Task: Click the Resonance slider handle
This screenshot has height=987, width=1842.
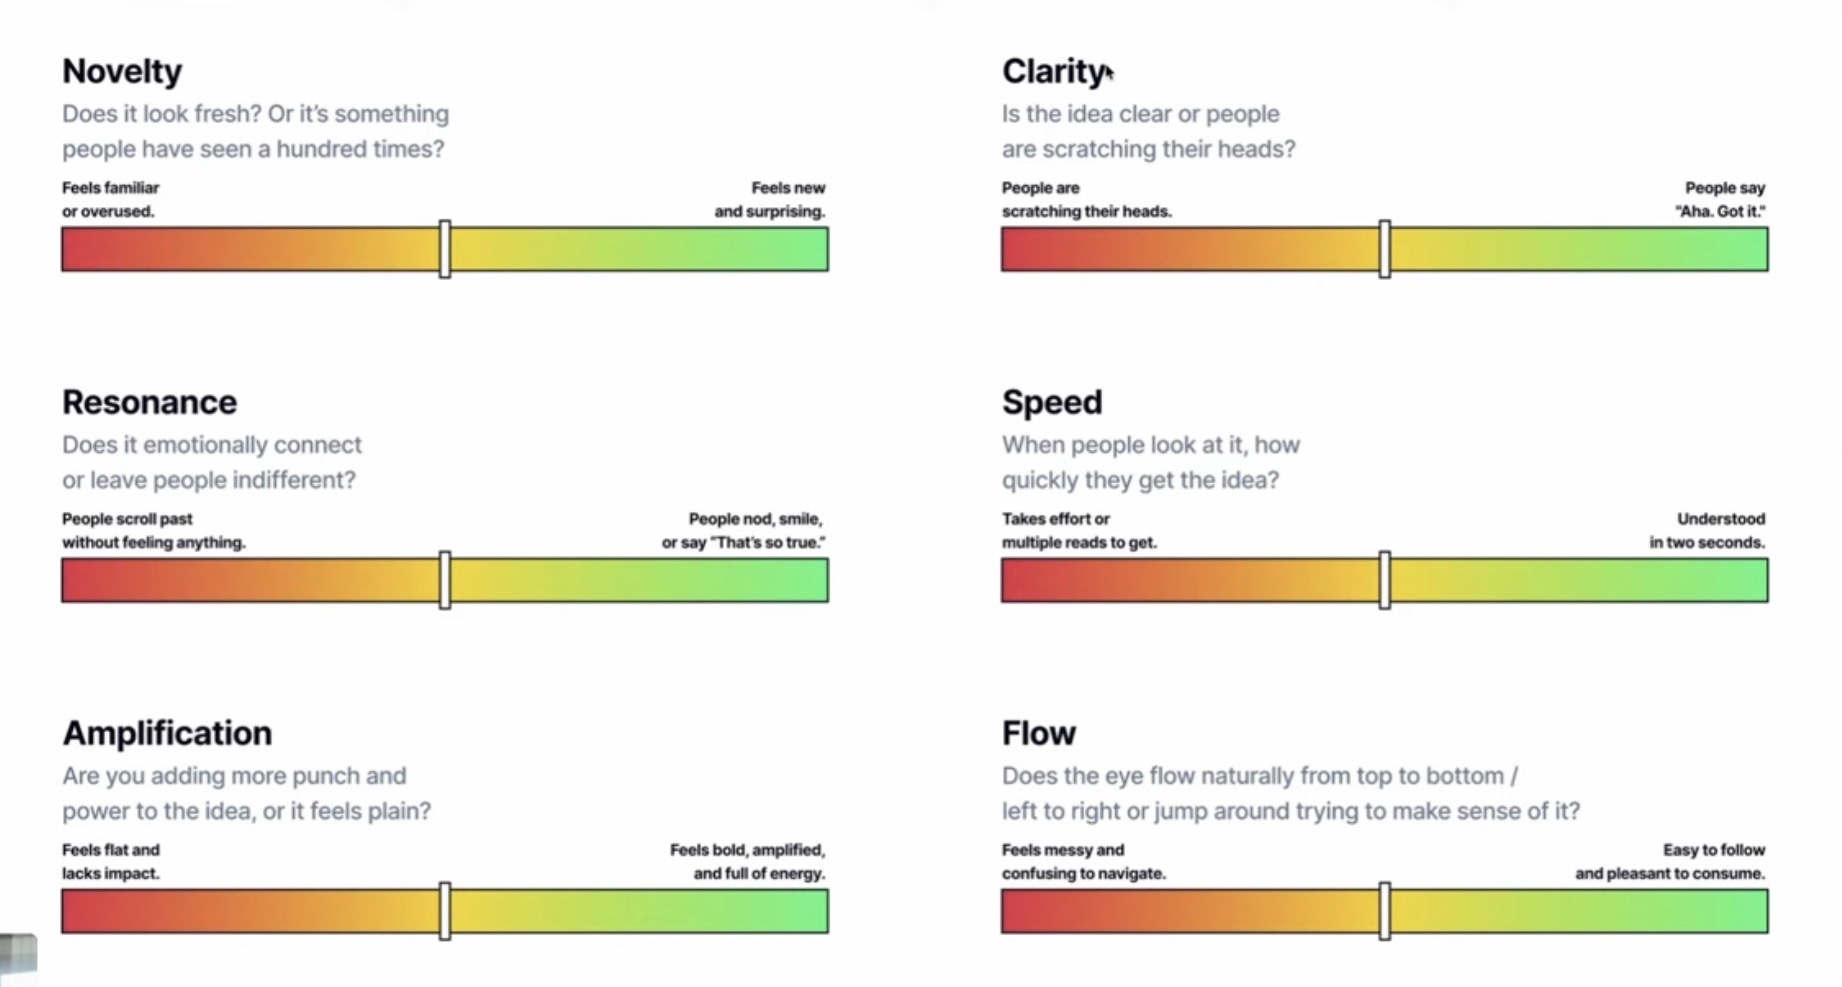Action: pyautogui.click(x=445, y=580)
